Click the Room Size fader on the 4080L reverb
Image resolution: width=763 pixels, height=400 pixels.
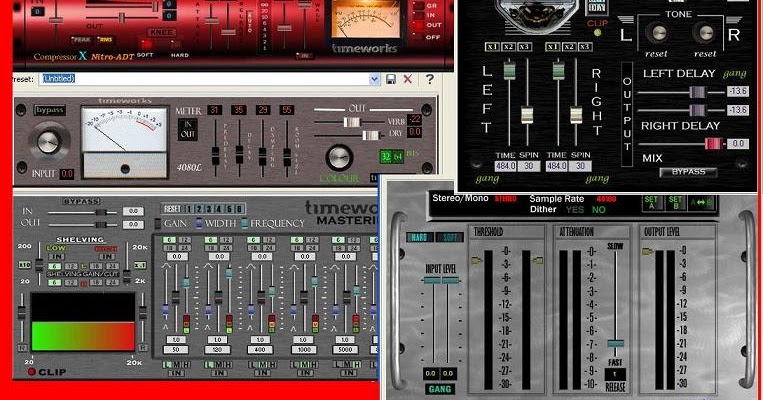[x=287, y=158]
